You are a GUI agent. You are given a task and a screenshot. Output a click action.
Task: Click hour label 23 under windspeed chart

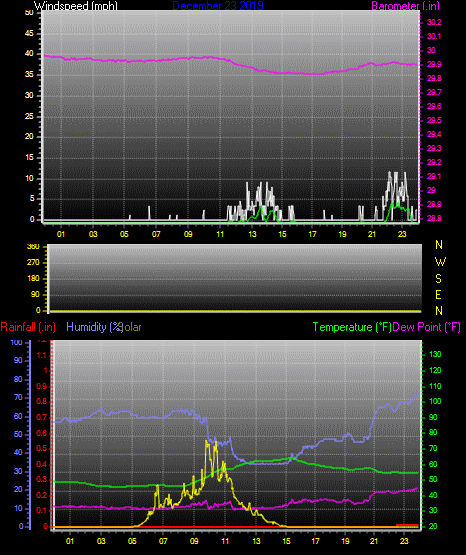click(x=402, y=234)
